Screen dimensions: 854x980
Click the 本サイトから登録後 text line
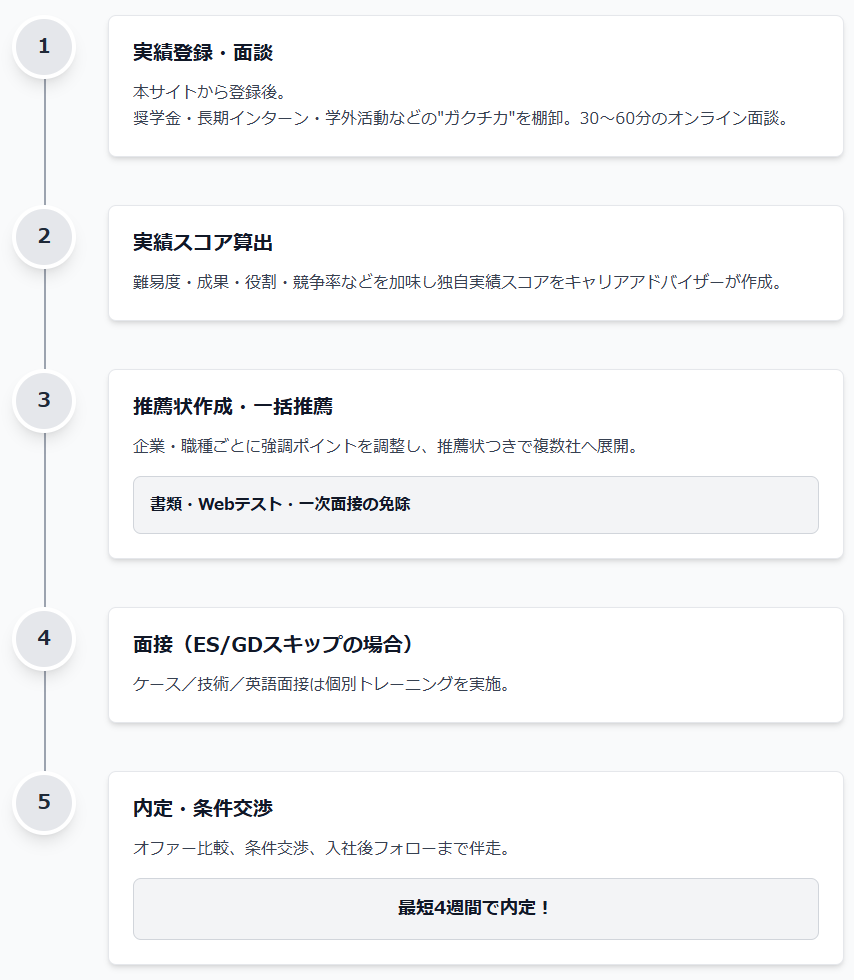pos(210,92)
